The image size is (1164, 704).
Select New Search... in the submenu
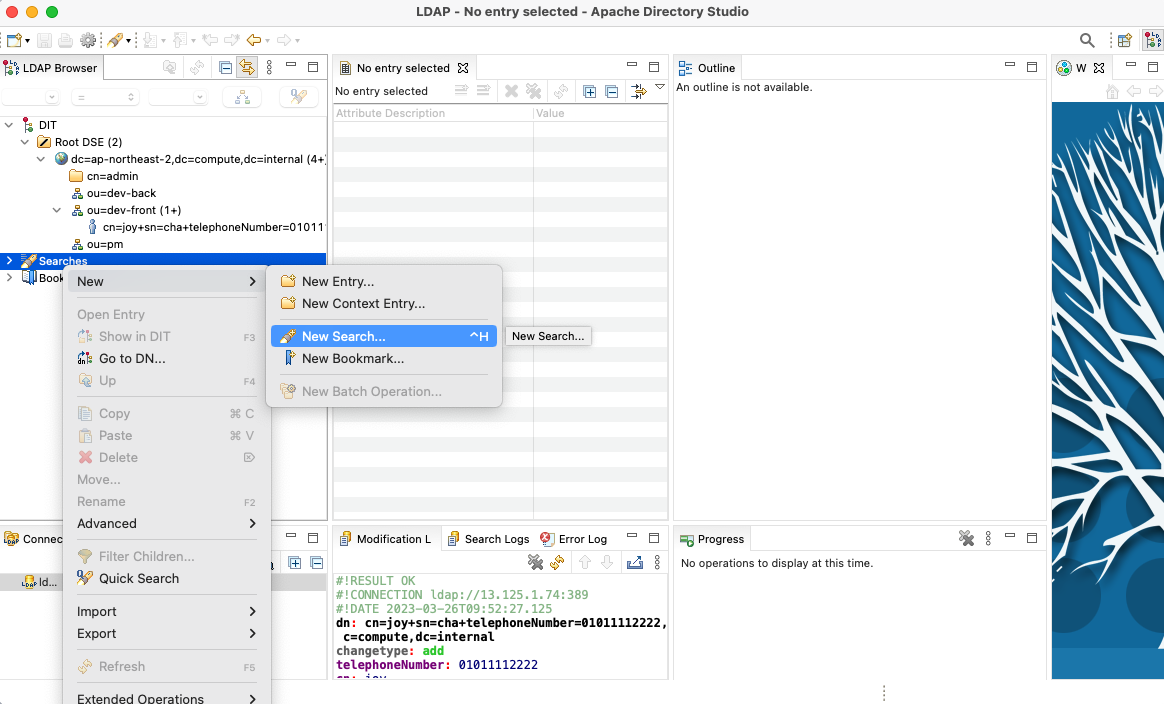(x=384, y=336)
